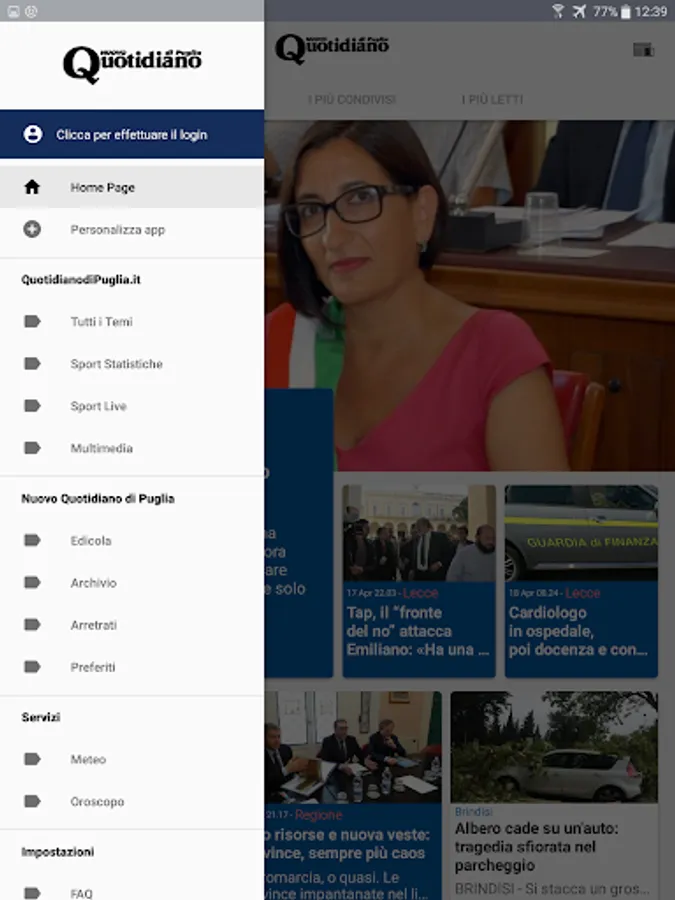Click the user account icon in the login bar
The height and width of the screenshot is (900, 675).
pyautogui.click(x=33, y=134)
